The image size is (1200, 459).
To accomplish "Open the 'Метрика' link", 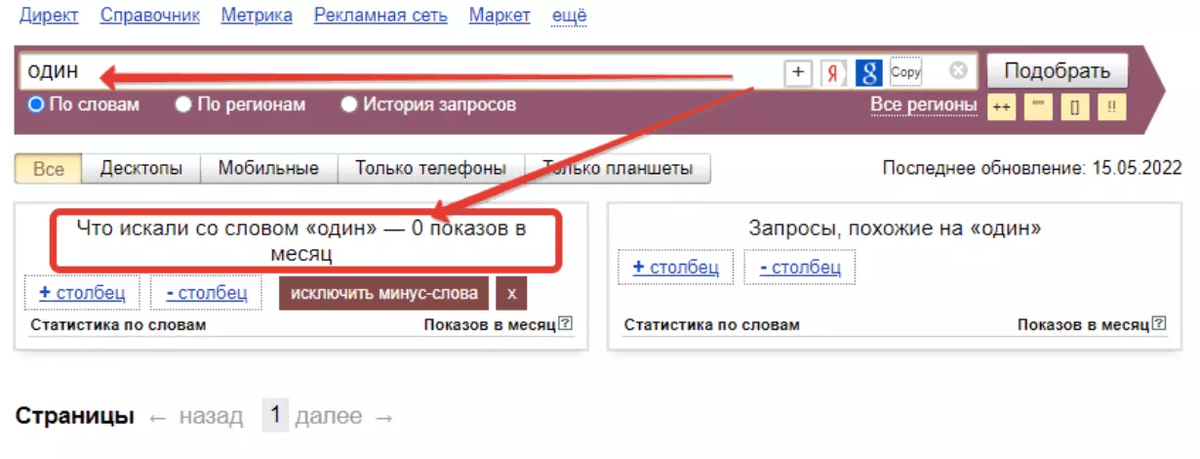I will coord(257,16).
